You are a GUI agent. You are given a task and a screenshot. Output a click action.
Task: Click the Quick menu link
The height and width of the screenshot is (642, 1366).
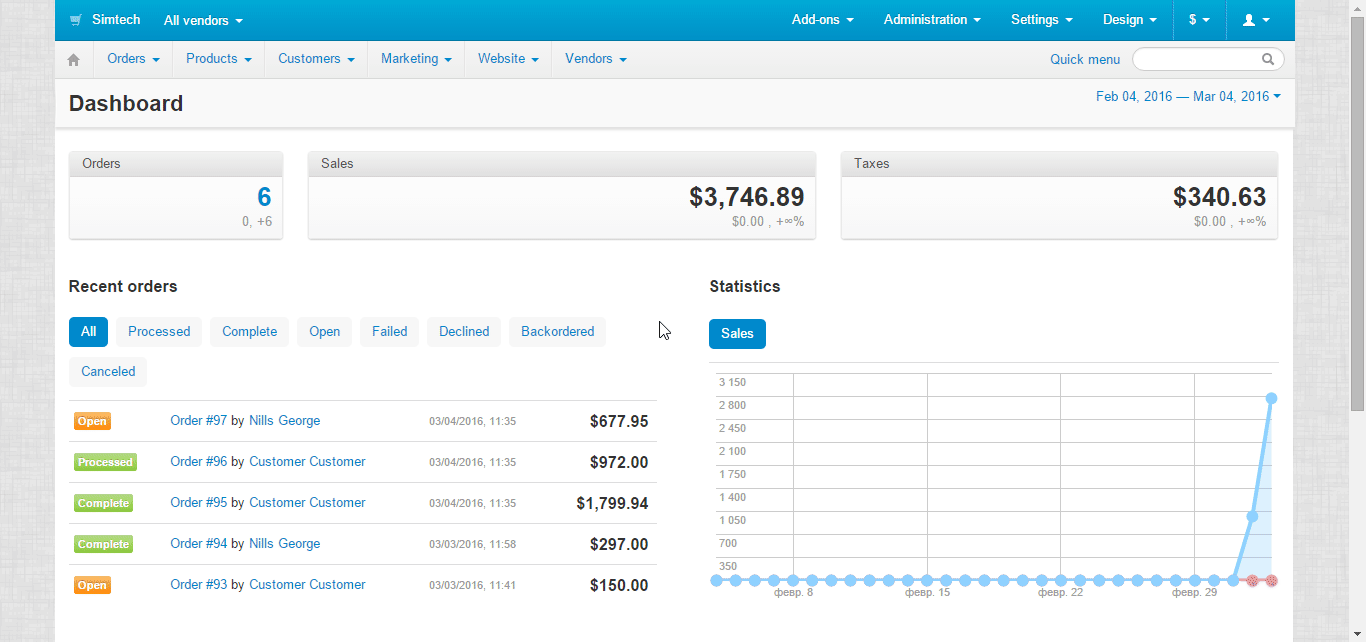coord(1085,60)
